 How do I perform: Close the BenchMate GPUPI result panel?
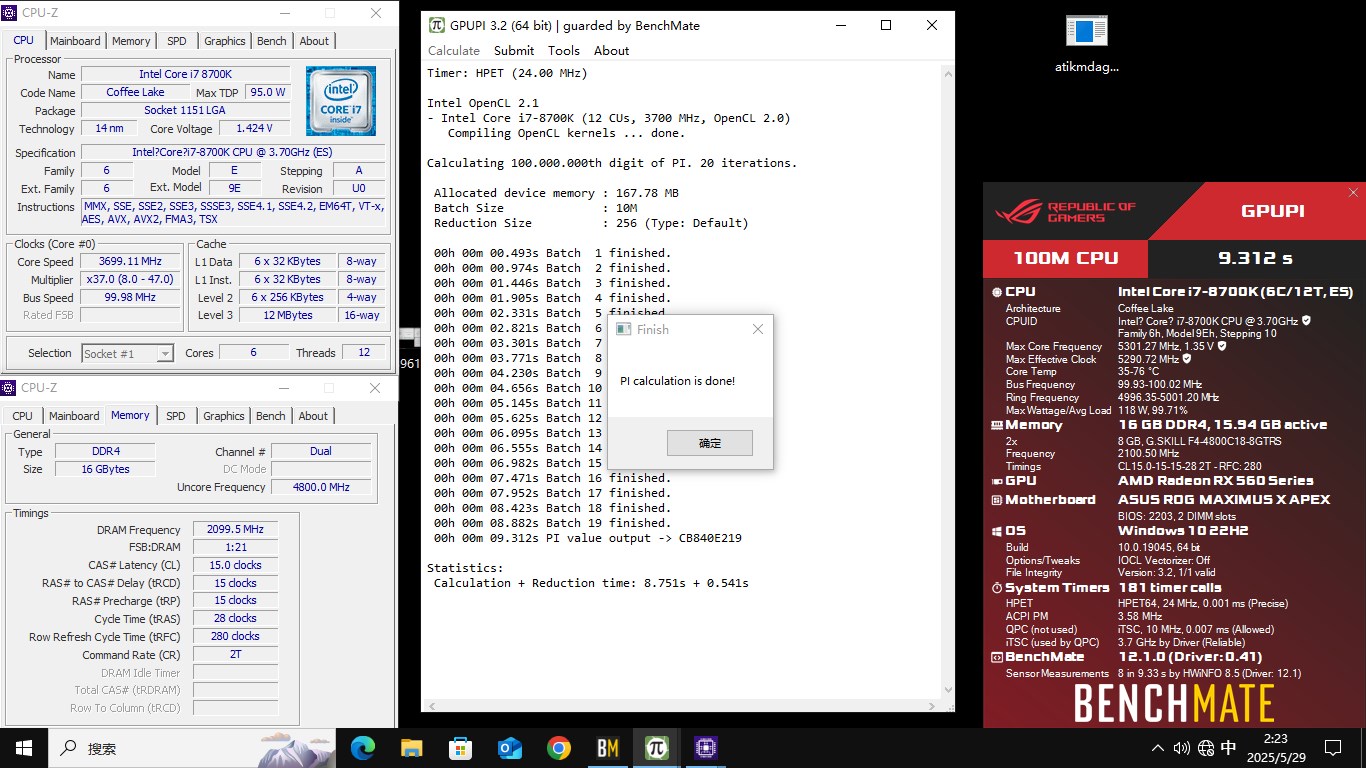[x=1354, y=193]
